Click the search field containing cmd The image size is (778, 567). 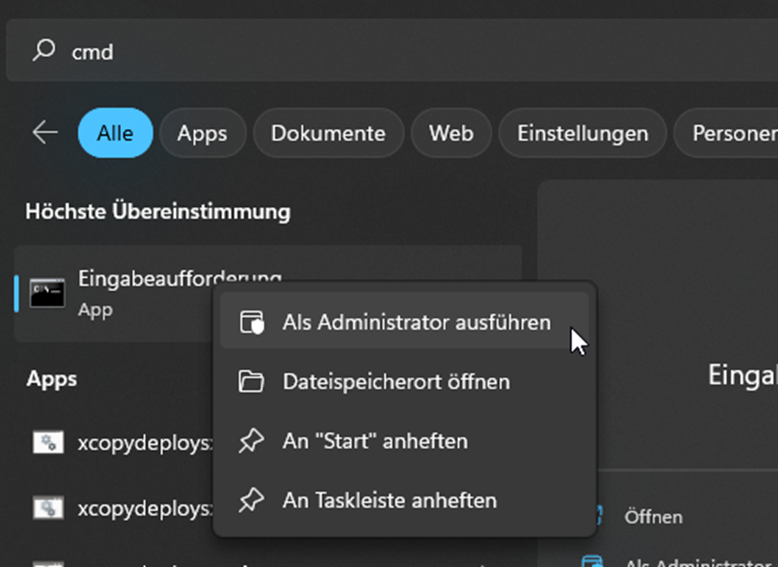pos(400,51)
